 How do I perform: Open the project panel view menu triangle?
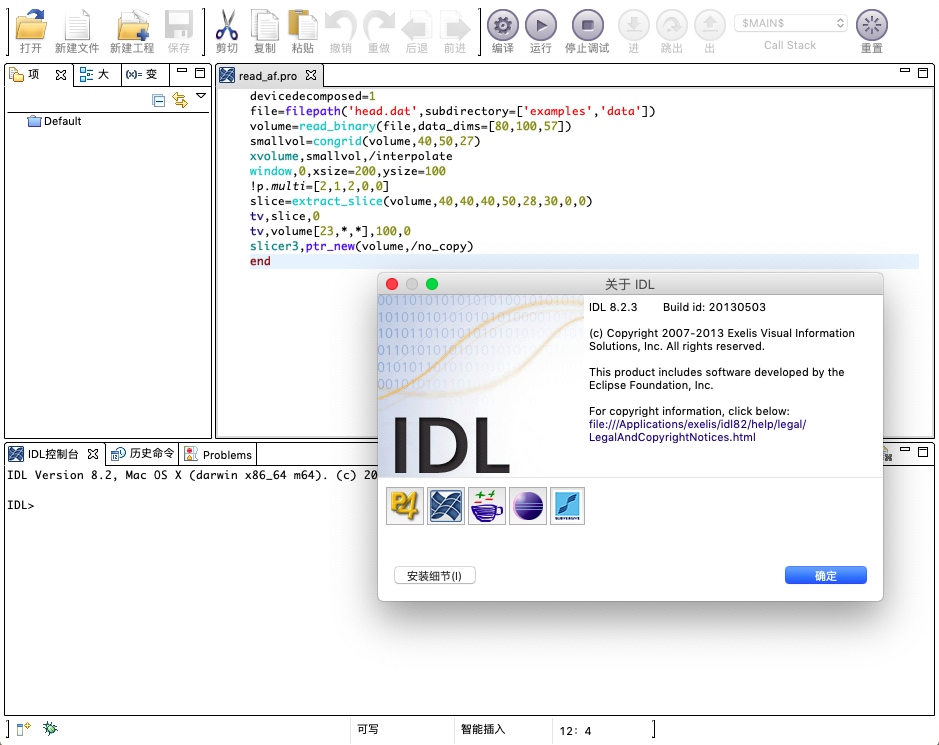[x=201, y=97]
